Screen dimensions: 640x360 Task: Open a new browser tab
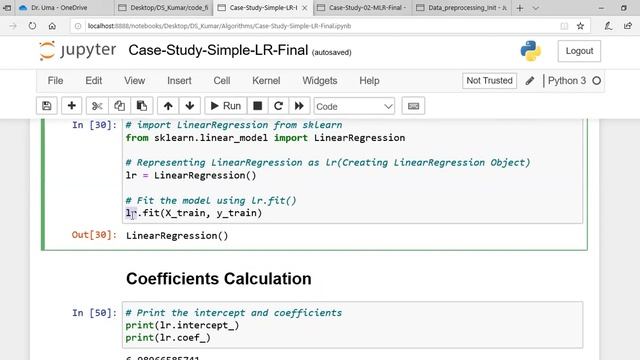(x=520, y=8)
